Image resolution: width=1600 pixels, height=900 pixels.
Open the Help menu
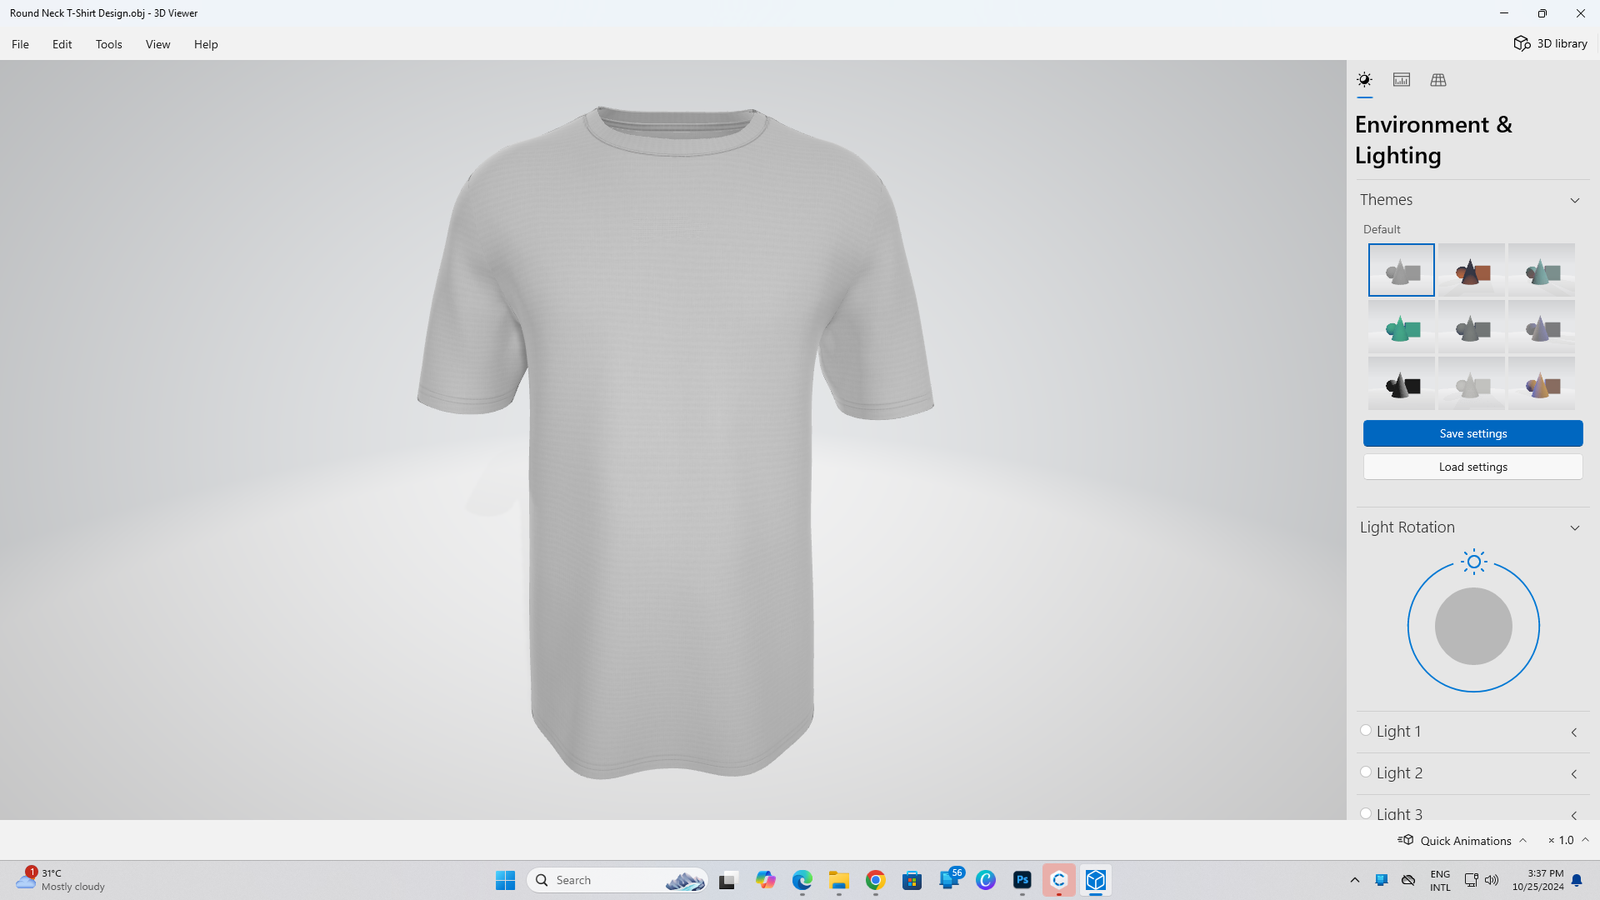(x=206, y=44)
